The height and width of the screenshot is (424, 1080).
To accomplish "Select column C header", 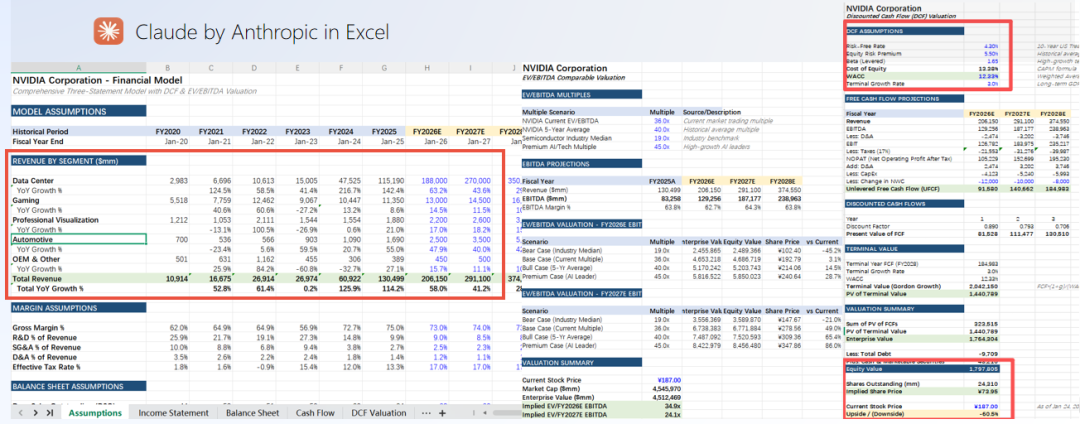I will coord(211,67).
